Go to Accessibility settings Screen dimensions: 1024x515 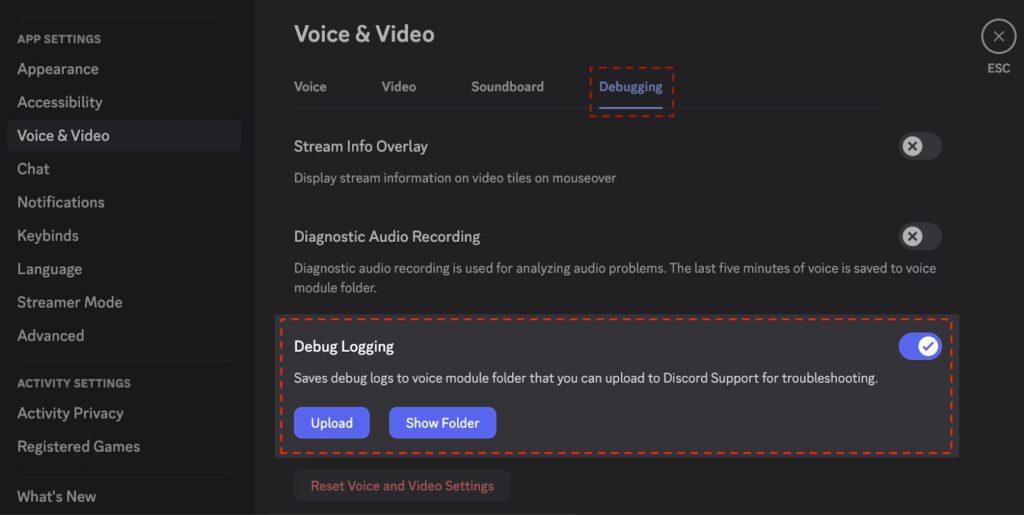pos(60,102)
